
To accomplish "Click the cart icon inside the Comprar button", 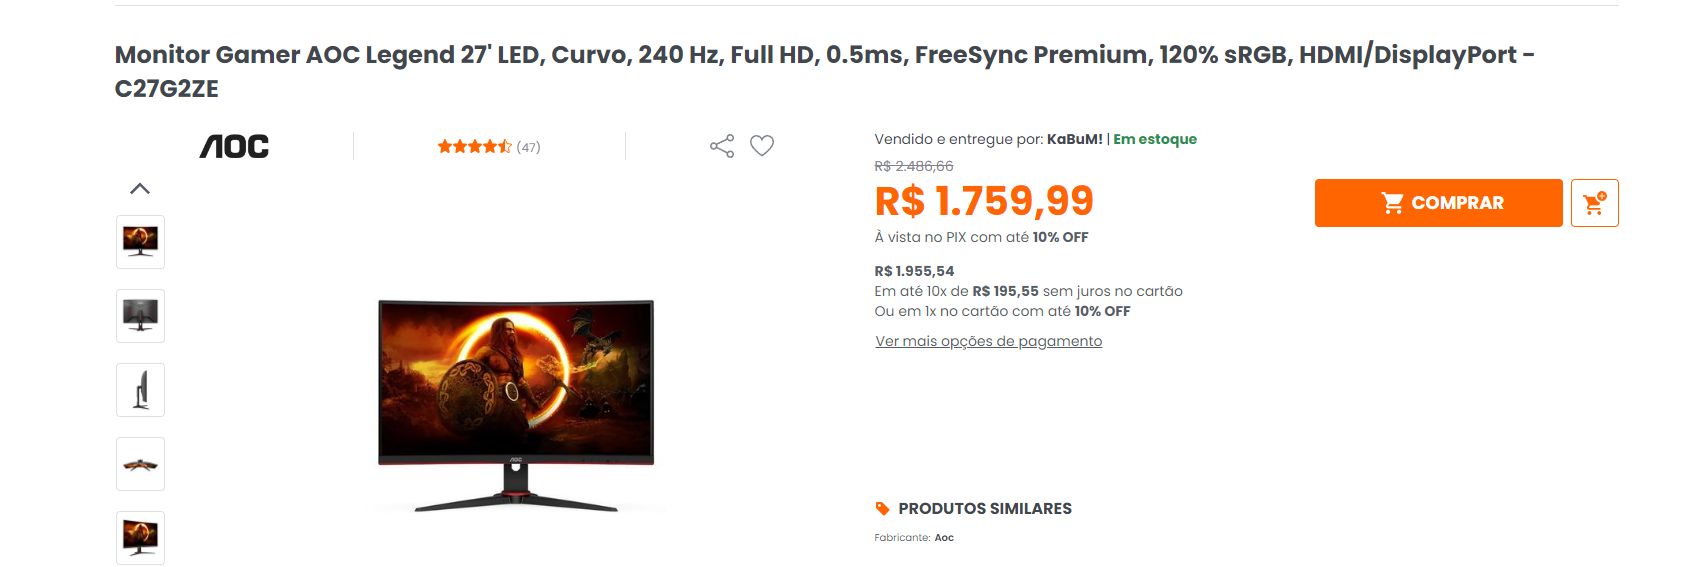I will pyautogui.click(x=1392, y=203).
